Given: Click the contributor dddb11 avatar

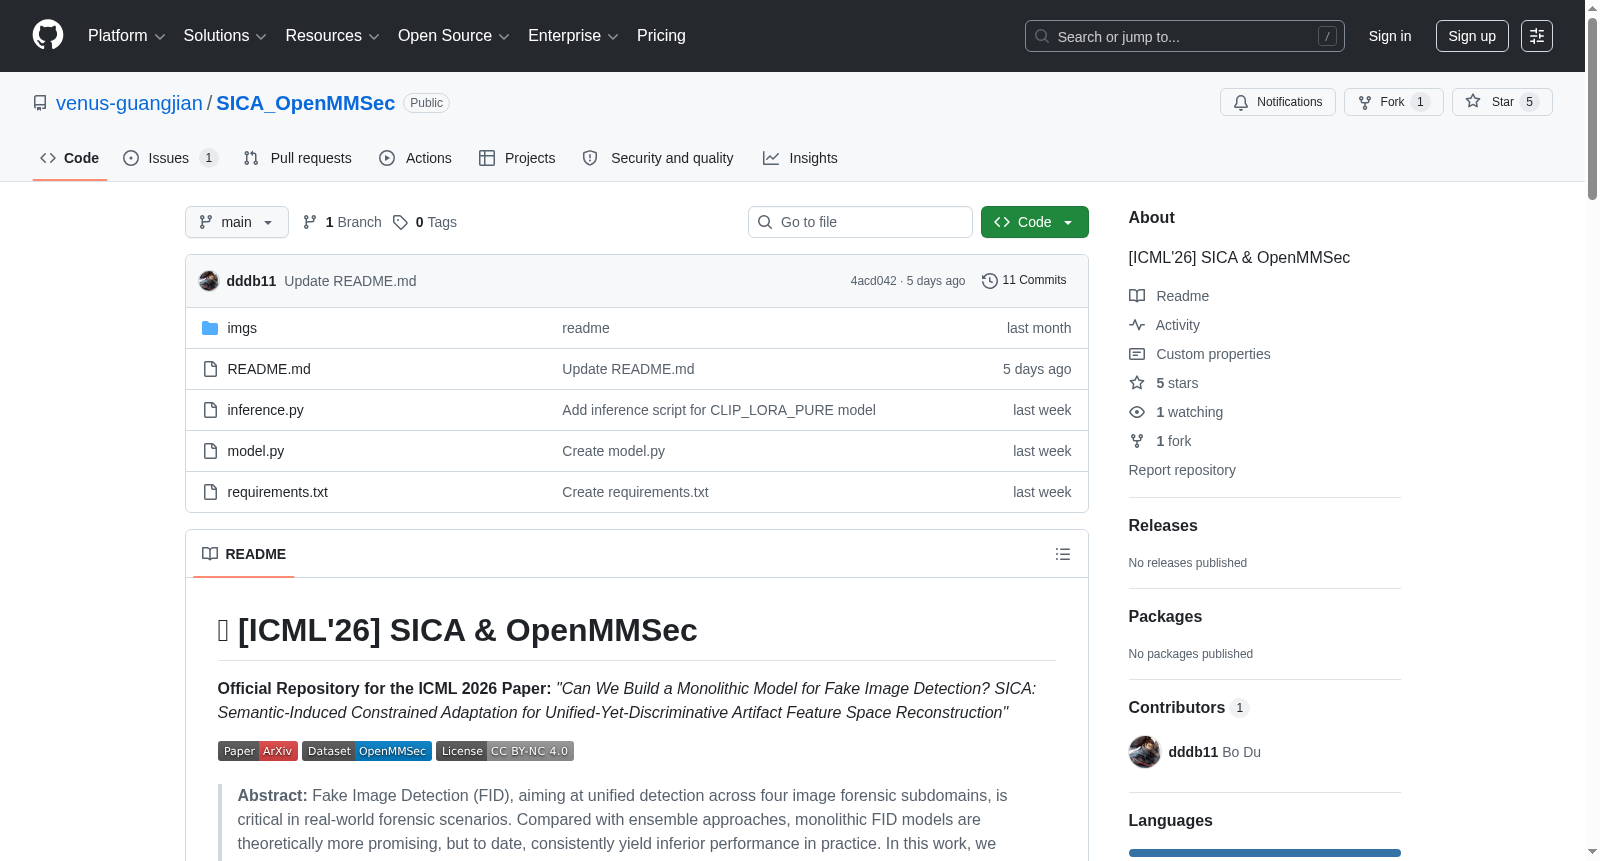Looking at the screenshot, I should pyautogui.click(x=1145, y=752).
